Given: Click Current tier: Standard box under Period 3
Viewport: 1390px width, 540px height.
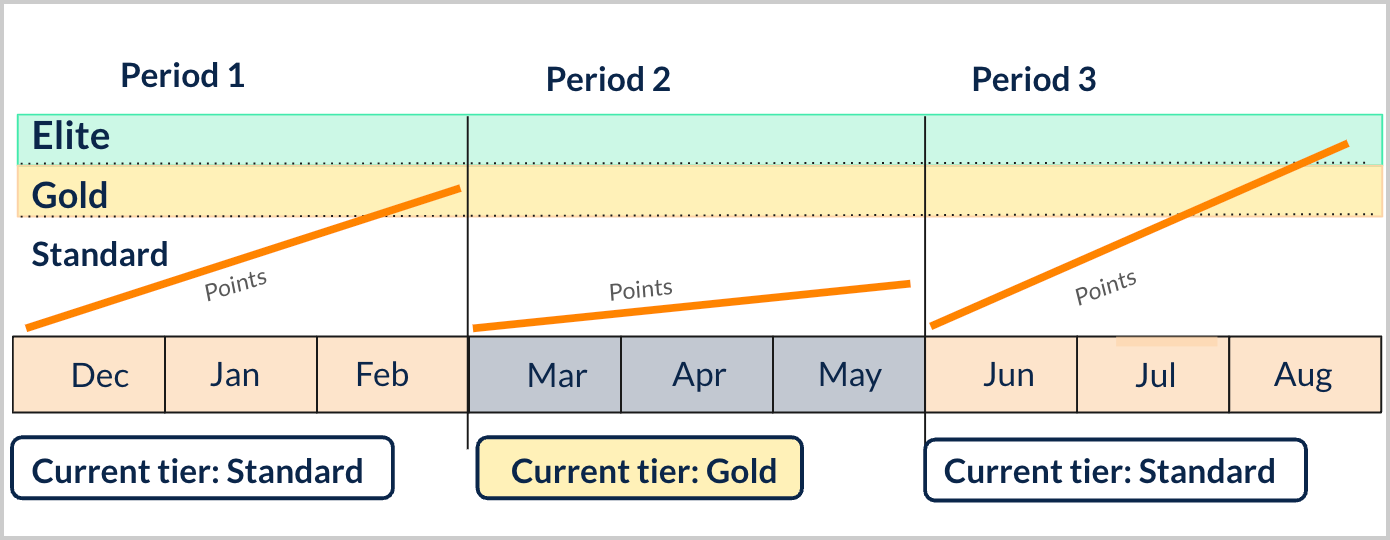Looking at the screenshot, I should pyautogui.click(x=1115, y=470).
